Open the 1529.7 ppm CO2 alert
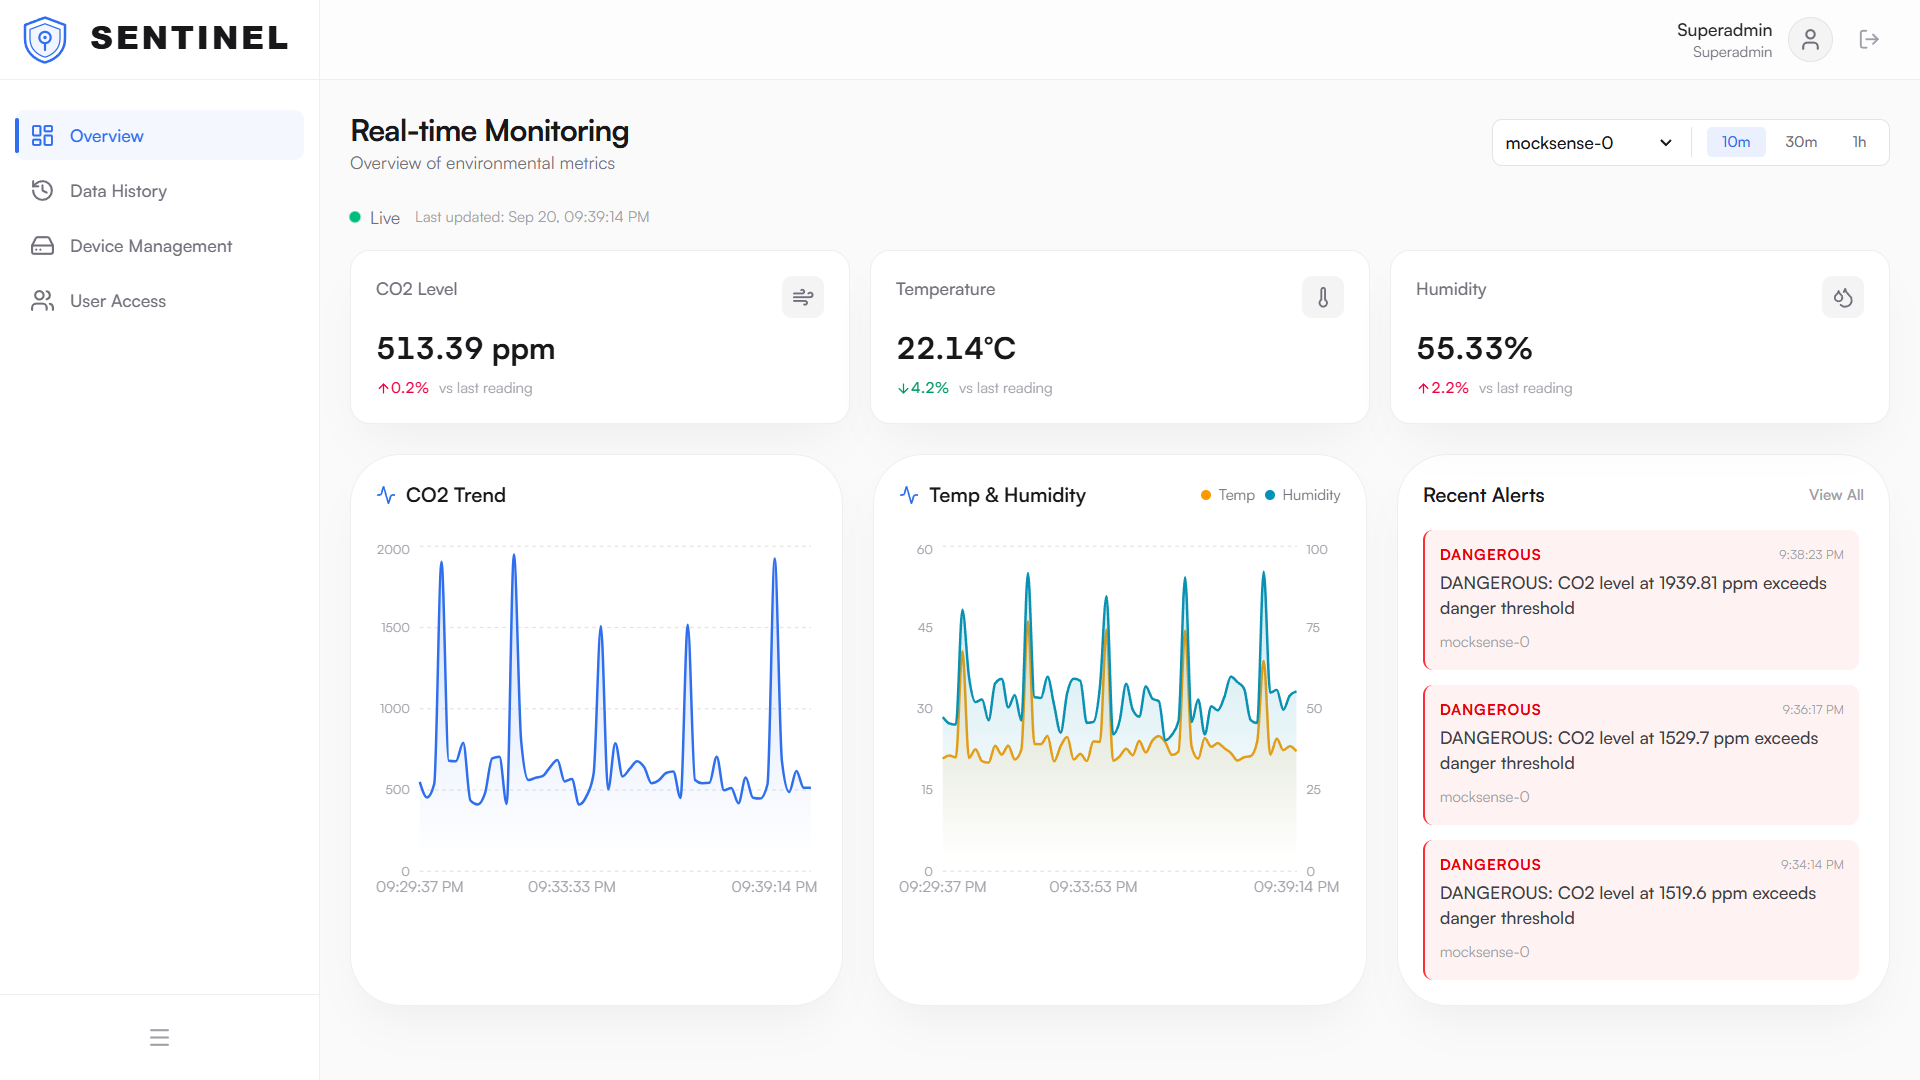 click(1641, 754)
